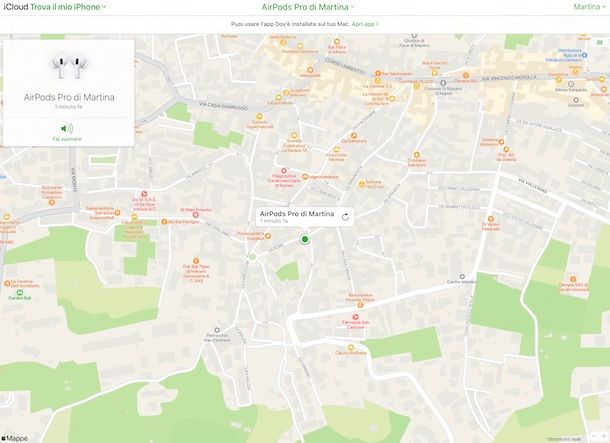The width and height of the screenshot is (610, 443).
Task: Select the Intesa Sanpaolo bank marker
Action: point(571,84)
